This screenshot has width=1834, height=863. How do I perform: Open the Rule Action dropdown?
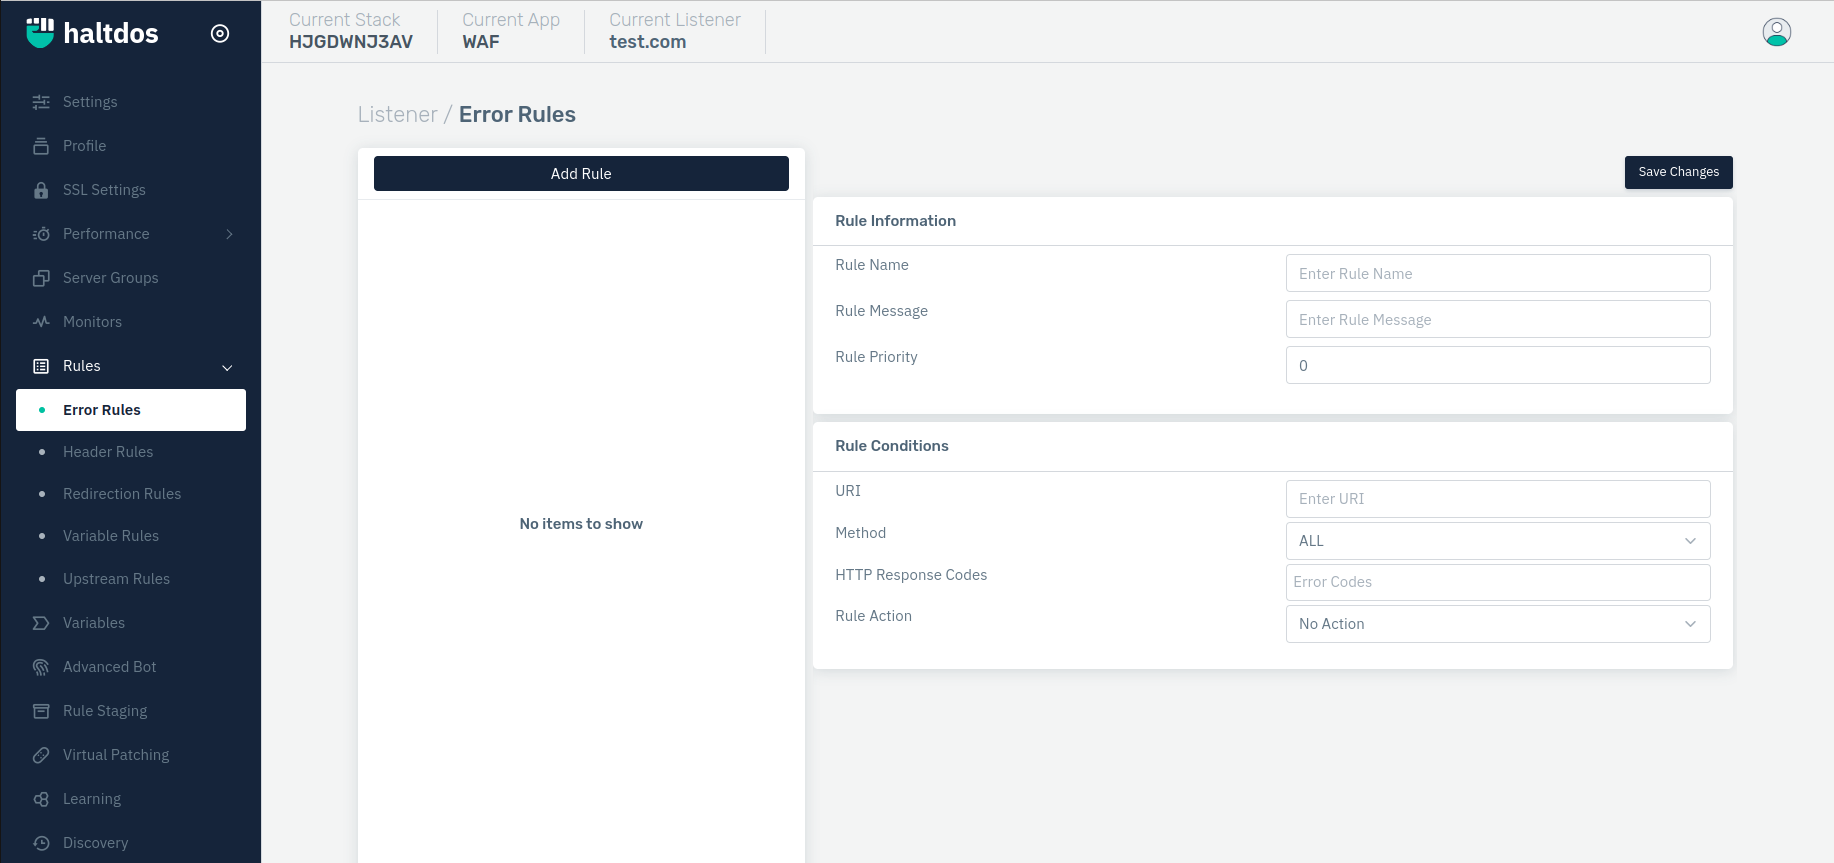click(x=1498, y=624)
